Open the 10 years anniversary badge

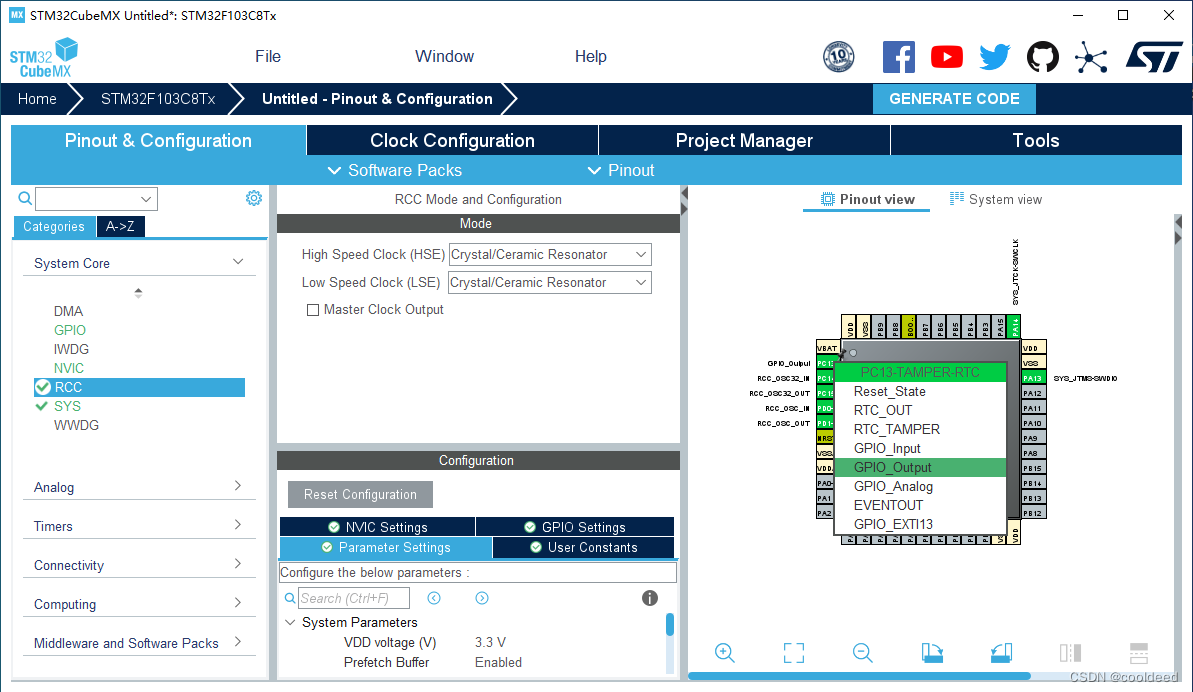point(838,57)
